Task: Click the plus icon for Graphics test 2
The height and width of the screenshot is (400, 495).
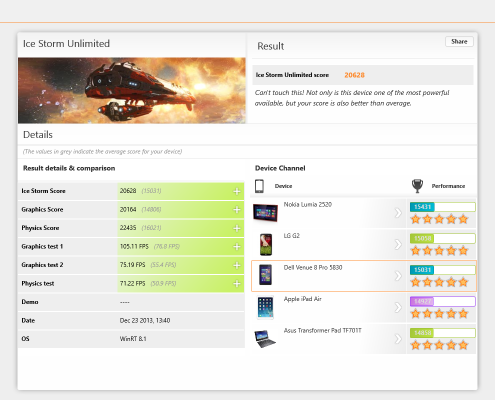Action: point(237,265)
